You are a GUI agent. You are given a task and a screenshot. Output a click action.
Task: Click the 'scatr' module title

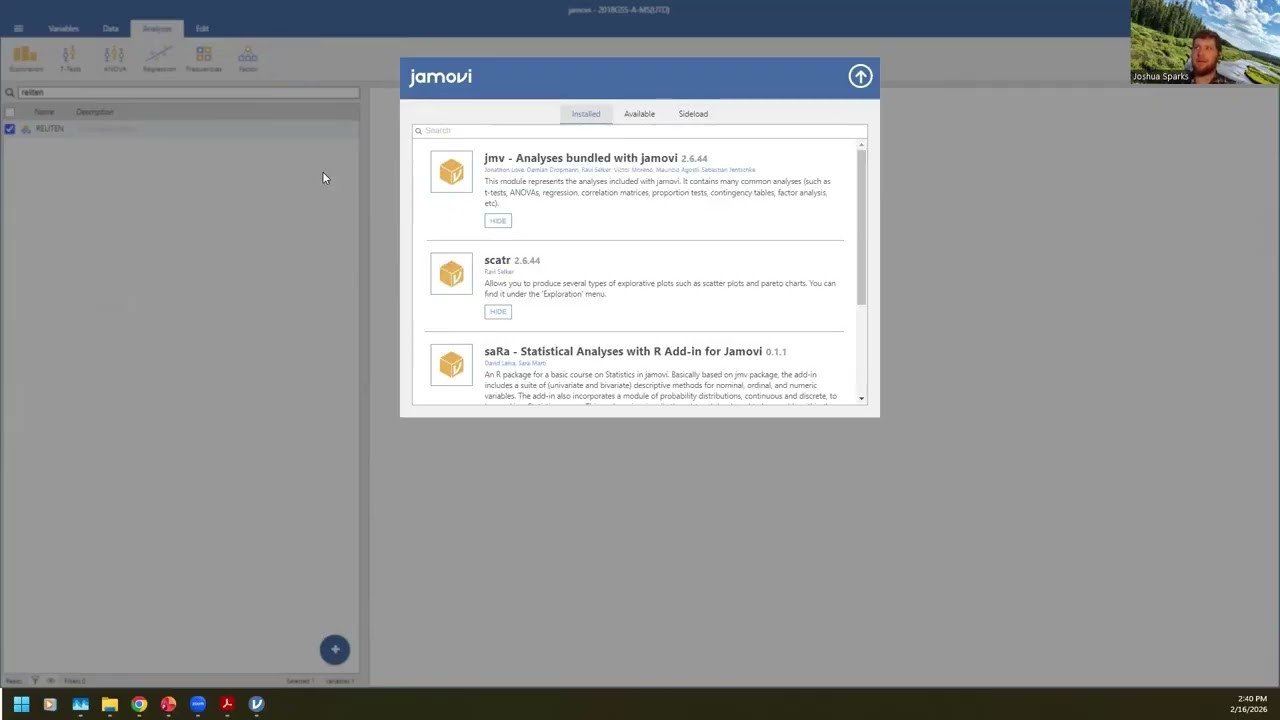[x=497, y=260]
